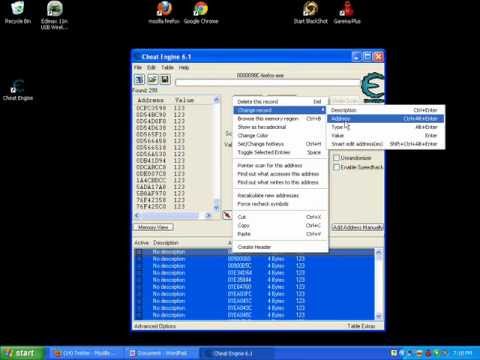Click the Memory View button
Screen dimensions: 480x360
(154, 227)
